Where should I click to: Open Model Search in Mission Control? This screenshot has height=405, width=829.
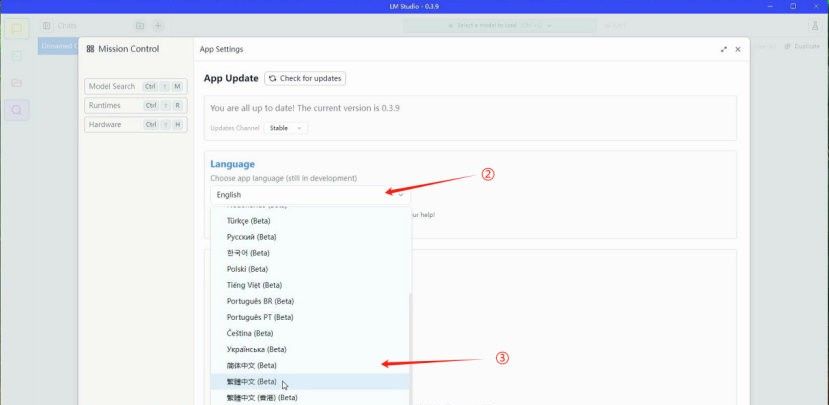(x=136, y=86)
